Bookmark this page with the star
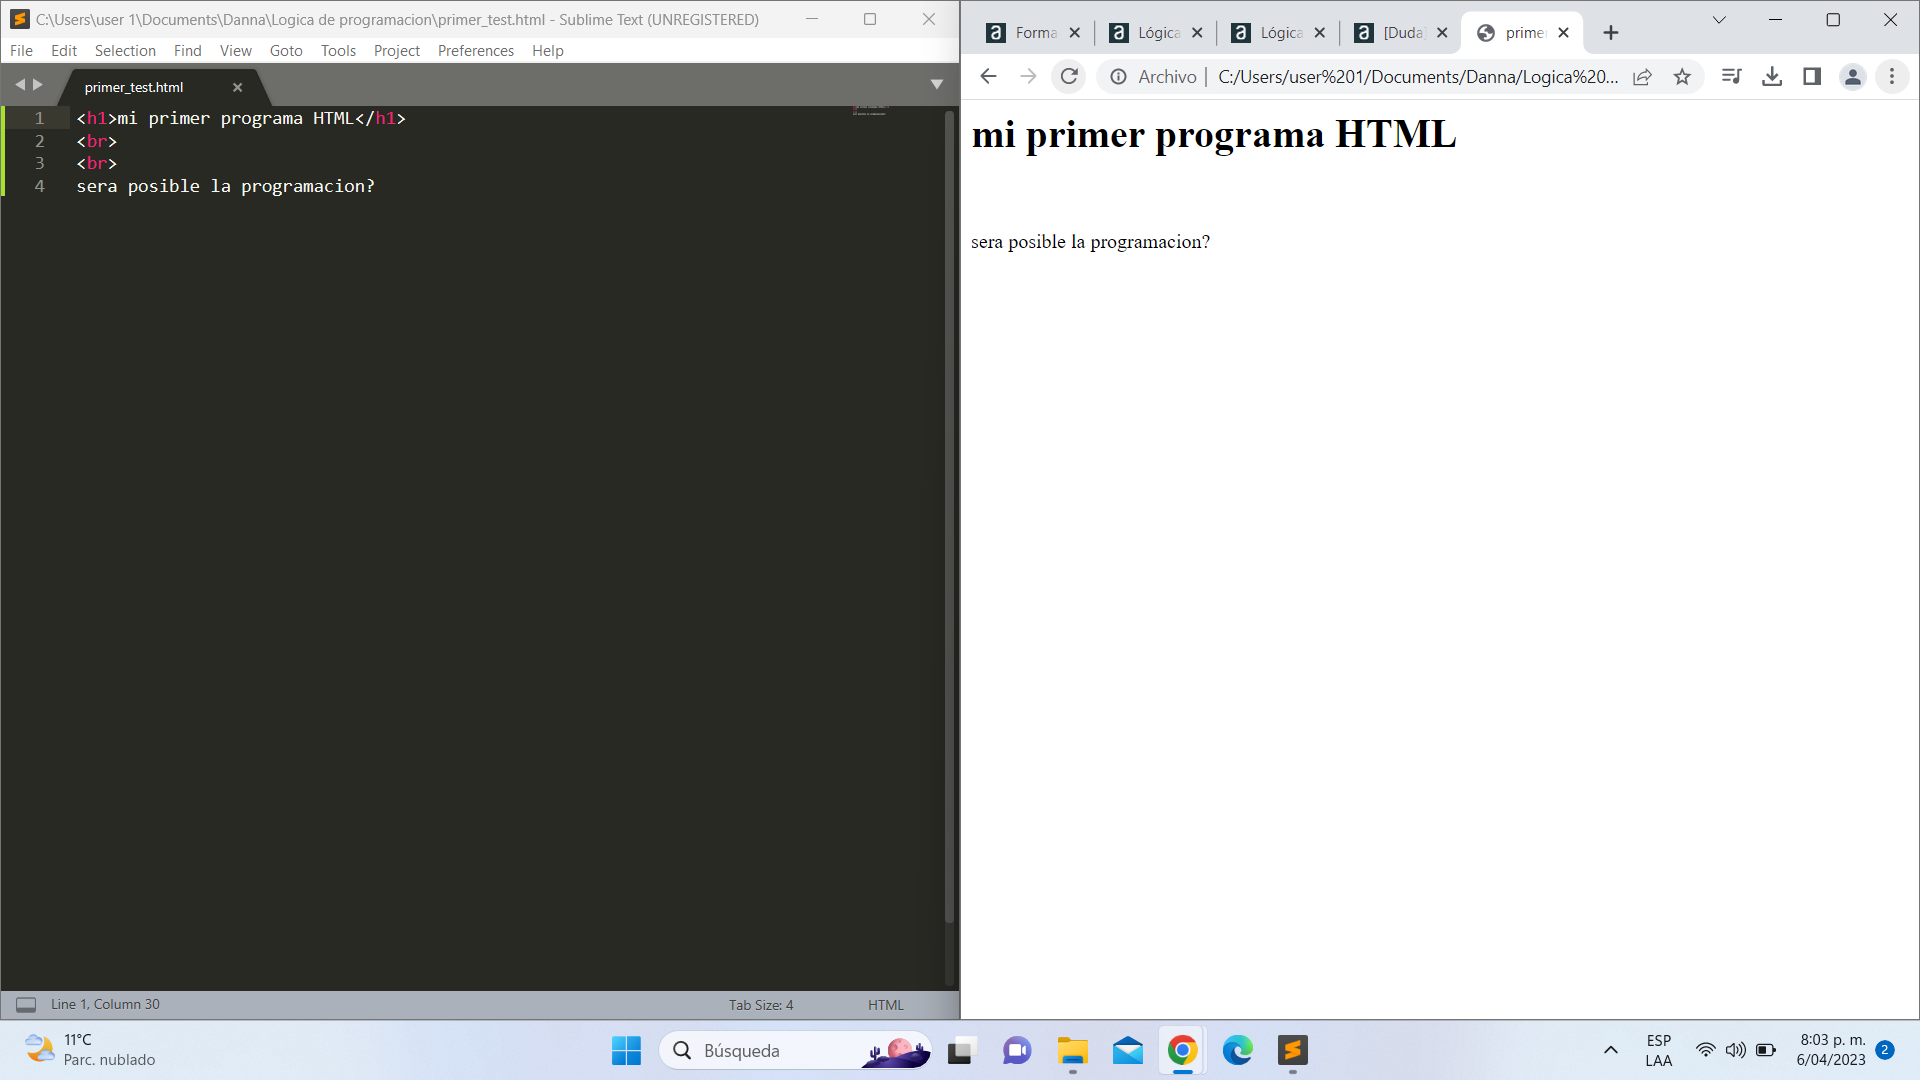 pyautogui.click(x=1682, y=77)
